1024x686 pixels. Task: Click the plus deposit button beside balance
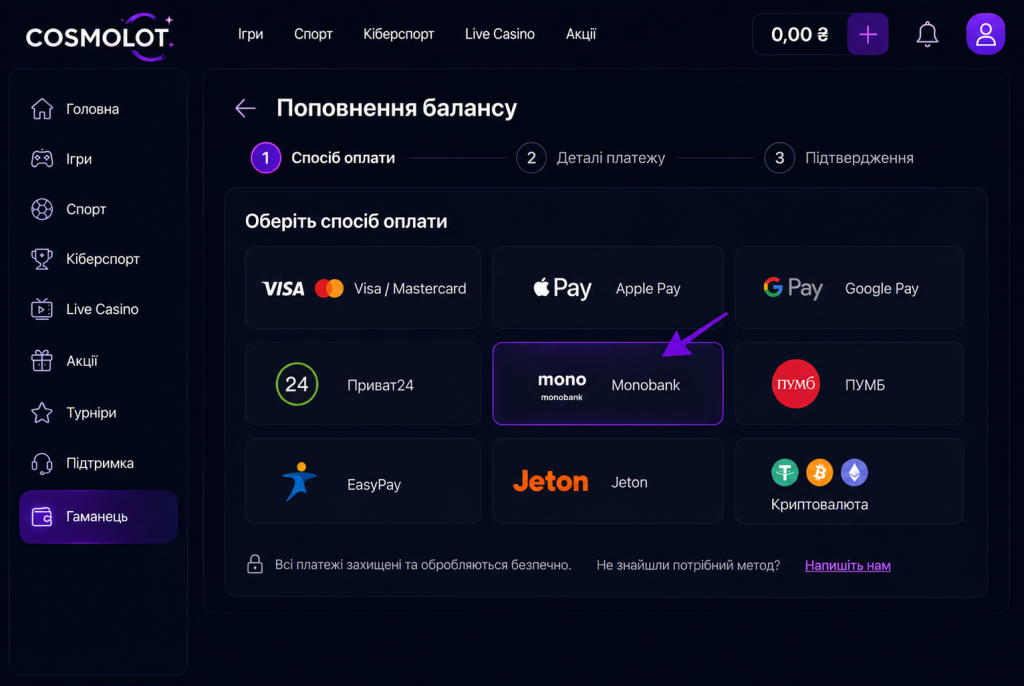tap(867, 34)
